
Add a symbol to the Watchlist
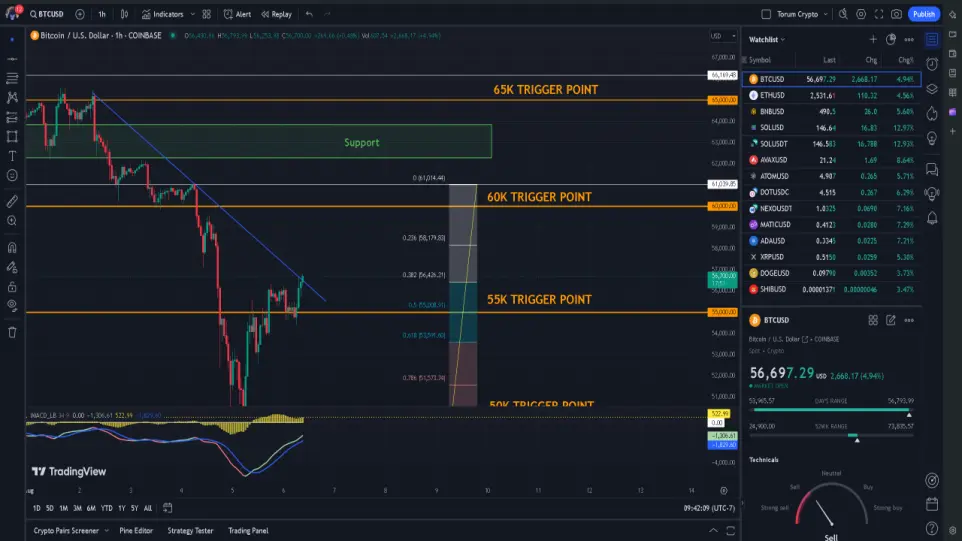(873, 39)
